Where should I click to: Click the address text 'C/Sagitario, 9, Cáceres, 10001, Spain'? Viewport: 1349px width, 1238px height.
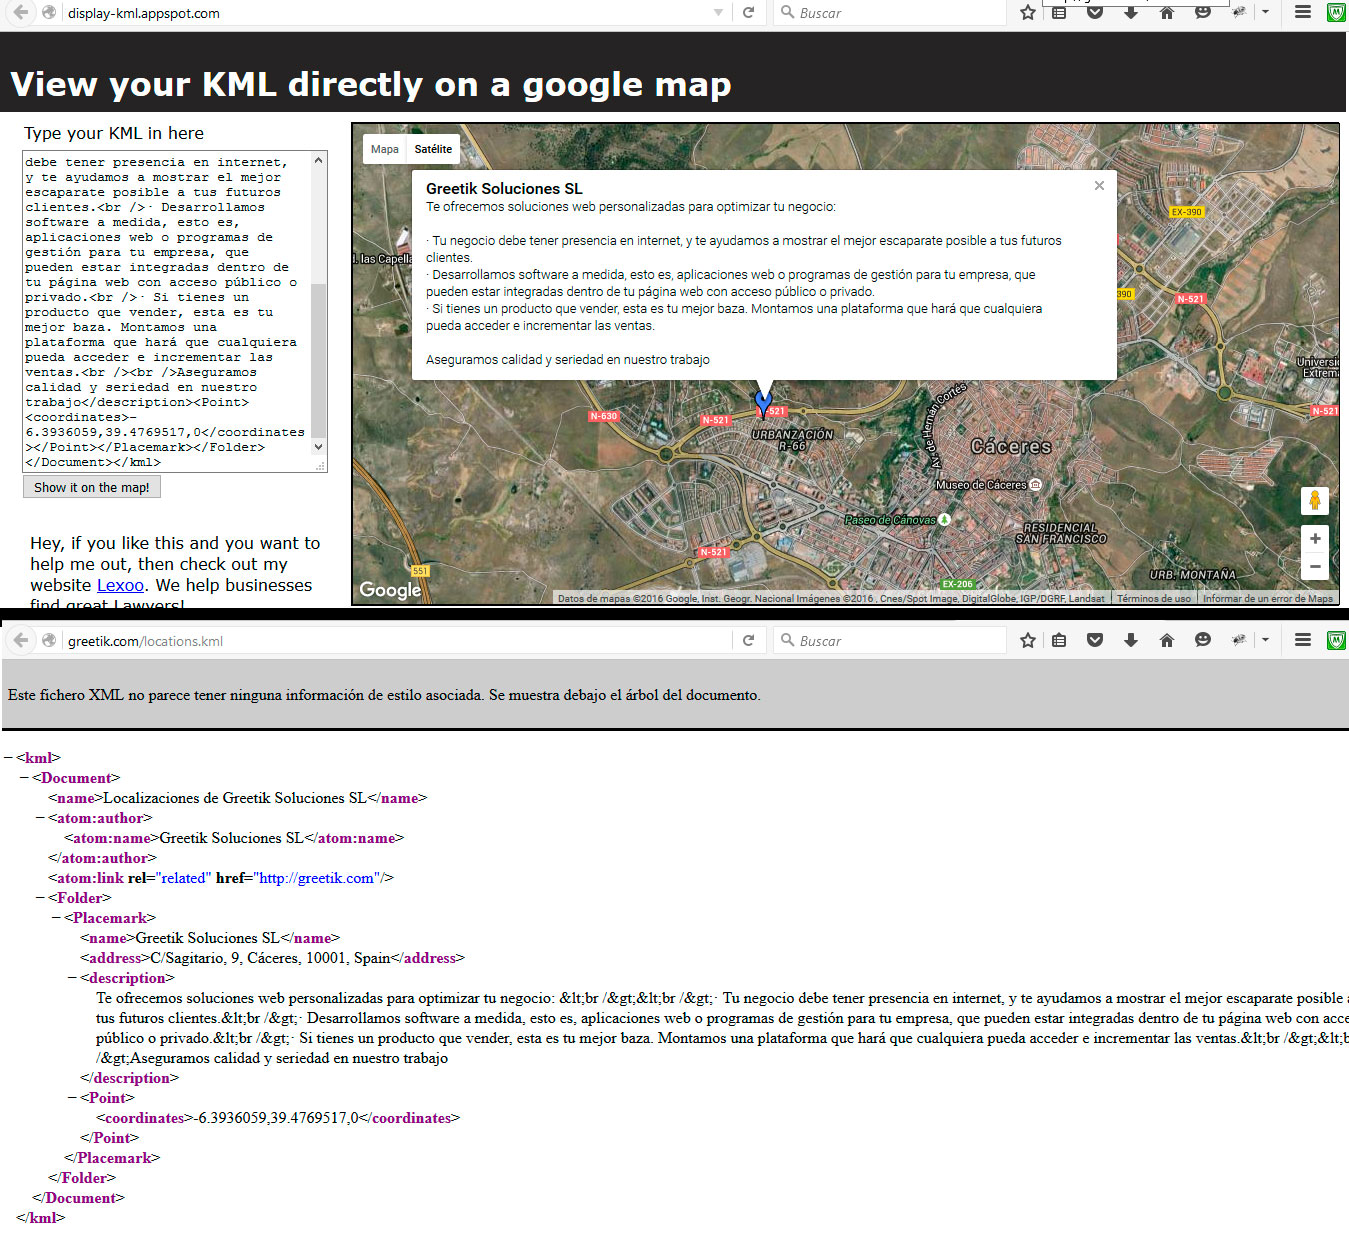[x=271, y=958]
